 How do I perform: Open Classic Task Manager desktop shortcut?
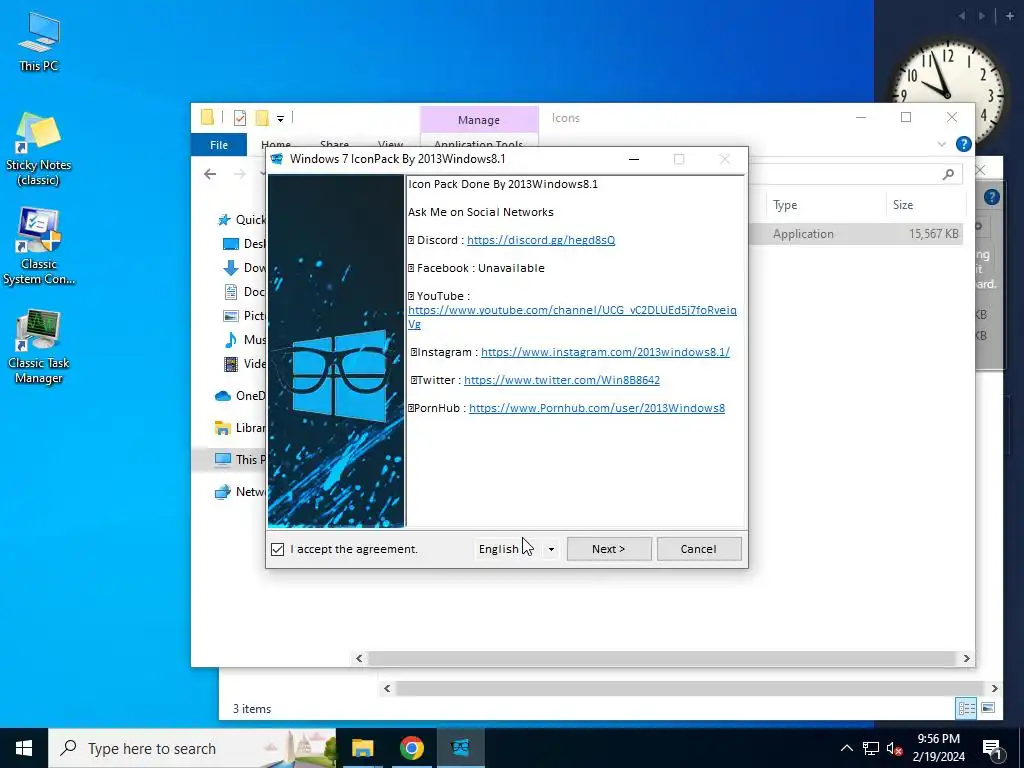pyautogui.click(x=39, y=347)
